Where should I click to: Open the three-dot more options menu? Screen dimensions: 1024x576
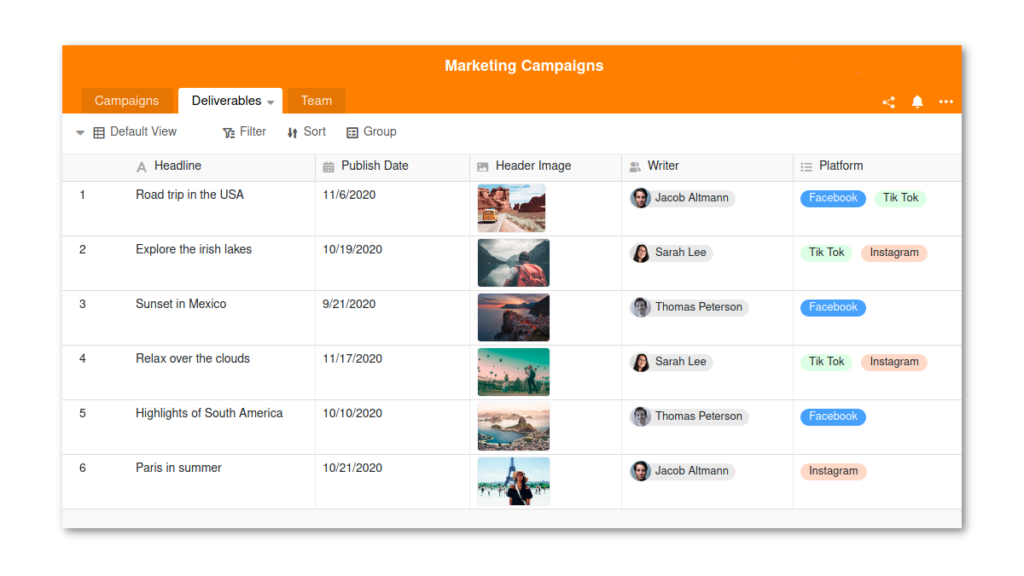point(946,101)
